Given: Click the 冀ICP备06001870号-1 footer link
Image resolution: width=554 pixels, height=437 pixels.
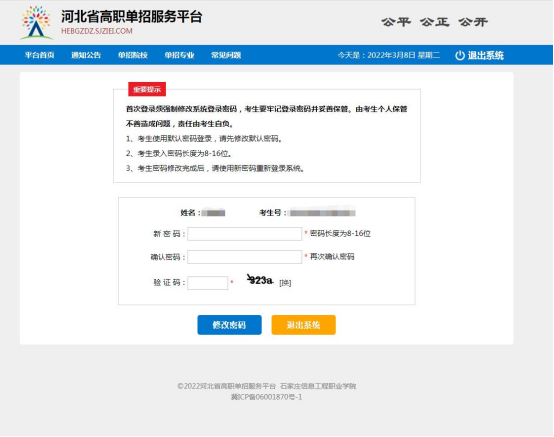Looking at the screenshot, I should (267, 397).
